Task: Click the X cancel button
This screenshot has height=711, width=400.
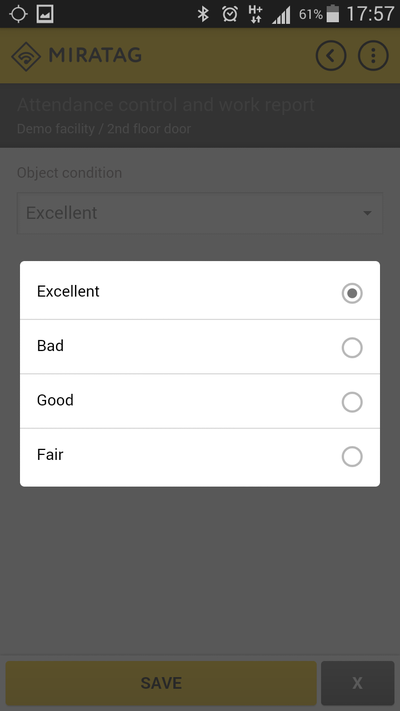Action: [357, 683]
